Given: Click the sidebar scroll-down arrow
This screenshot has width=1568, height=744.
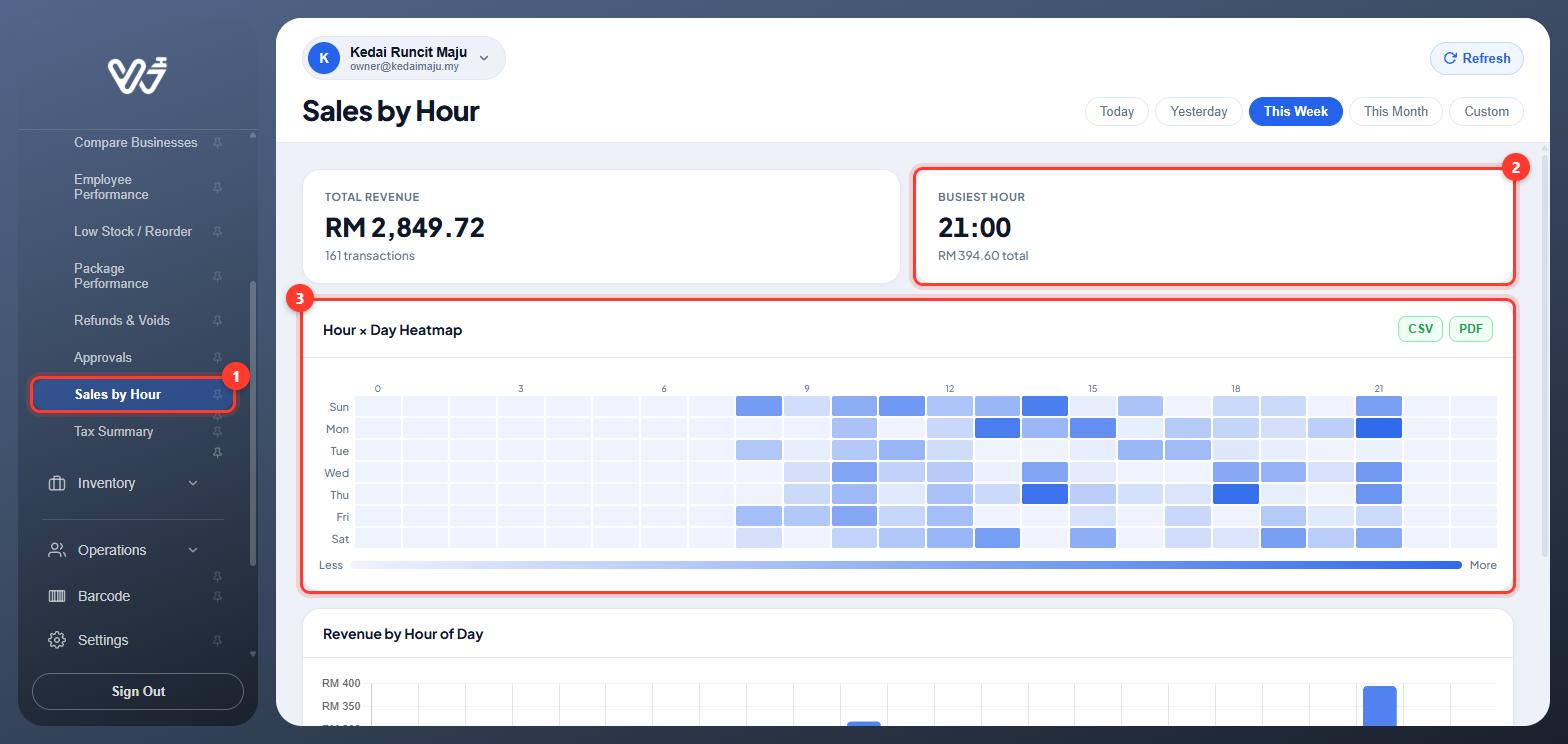Looking at the screenshot, I should point(253,654).
